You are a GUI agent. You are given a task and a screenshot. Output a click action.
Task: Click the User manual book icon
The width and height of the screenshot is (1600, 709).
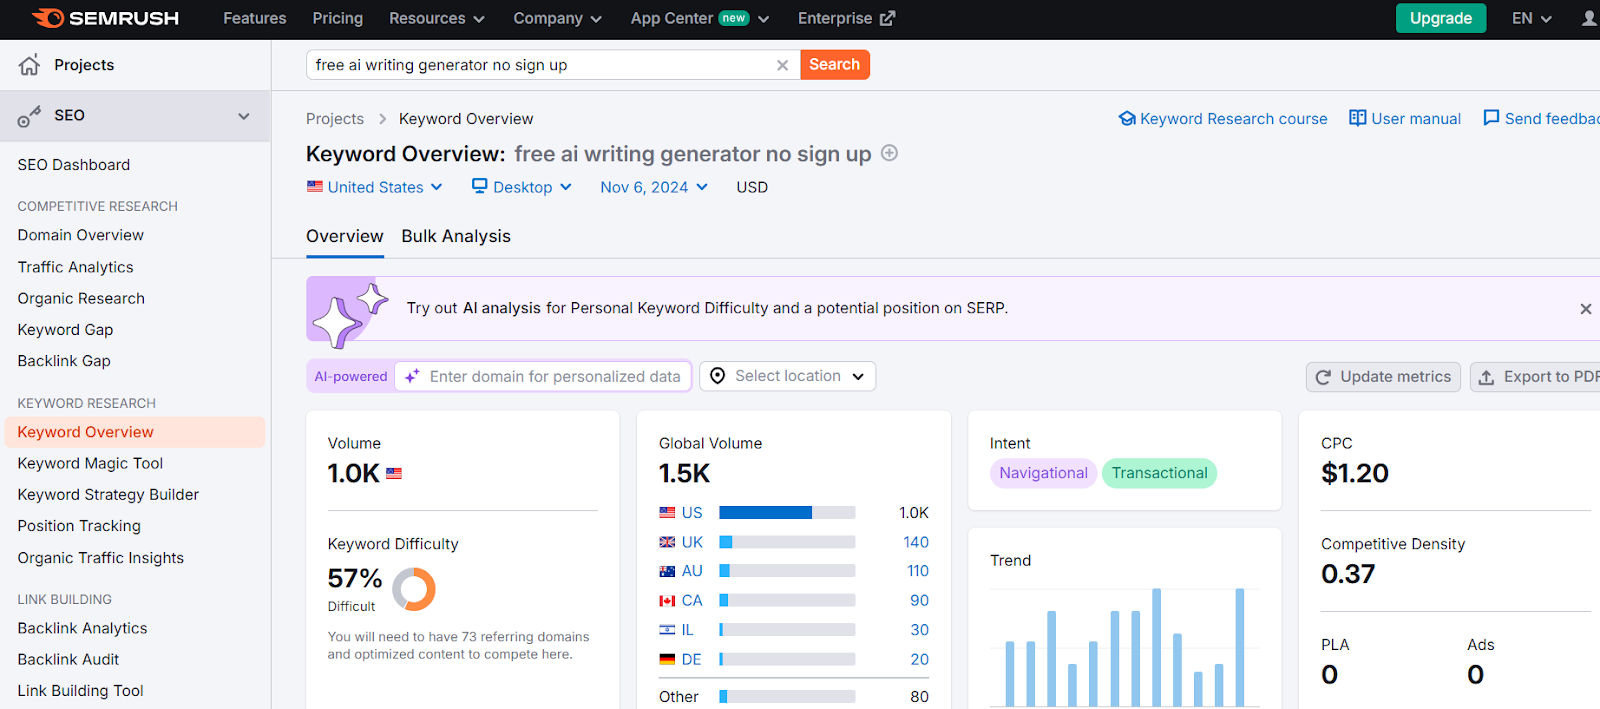pos(1357,118)
